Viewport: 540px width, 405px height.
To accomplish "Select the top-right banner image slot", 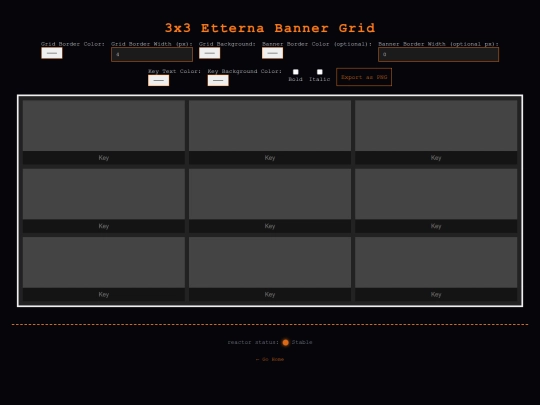I will pos(436,125).
